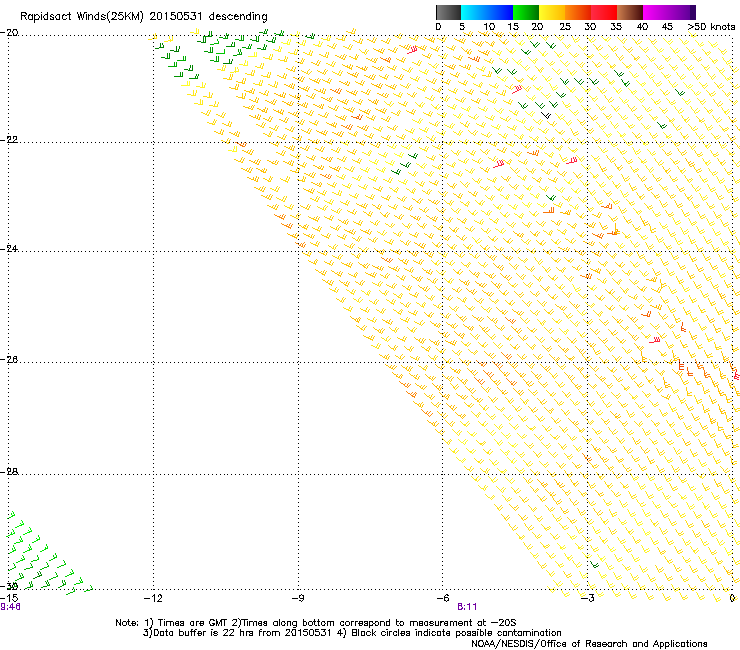Click the cyan 5-10 knots legend swatch
The height and width of the screenshot is (650, 740).
[474, 12]
